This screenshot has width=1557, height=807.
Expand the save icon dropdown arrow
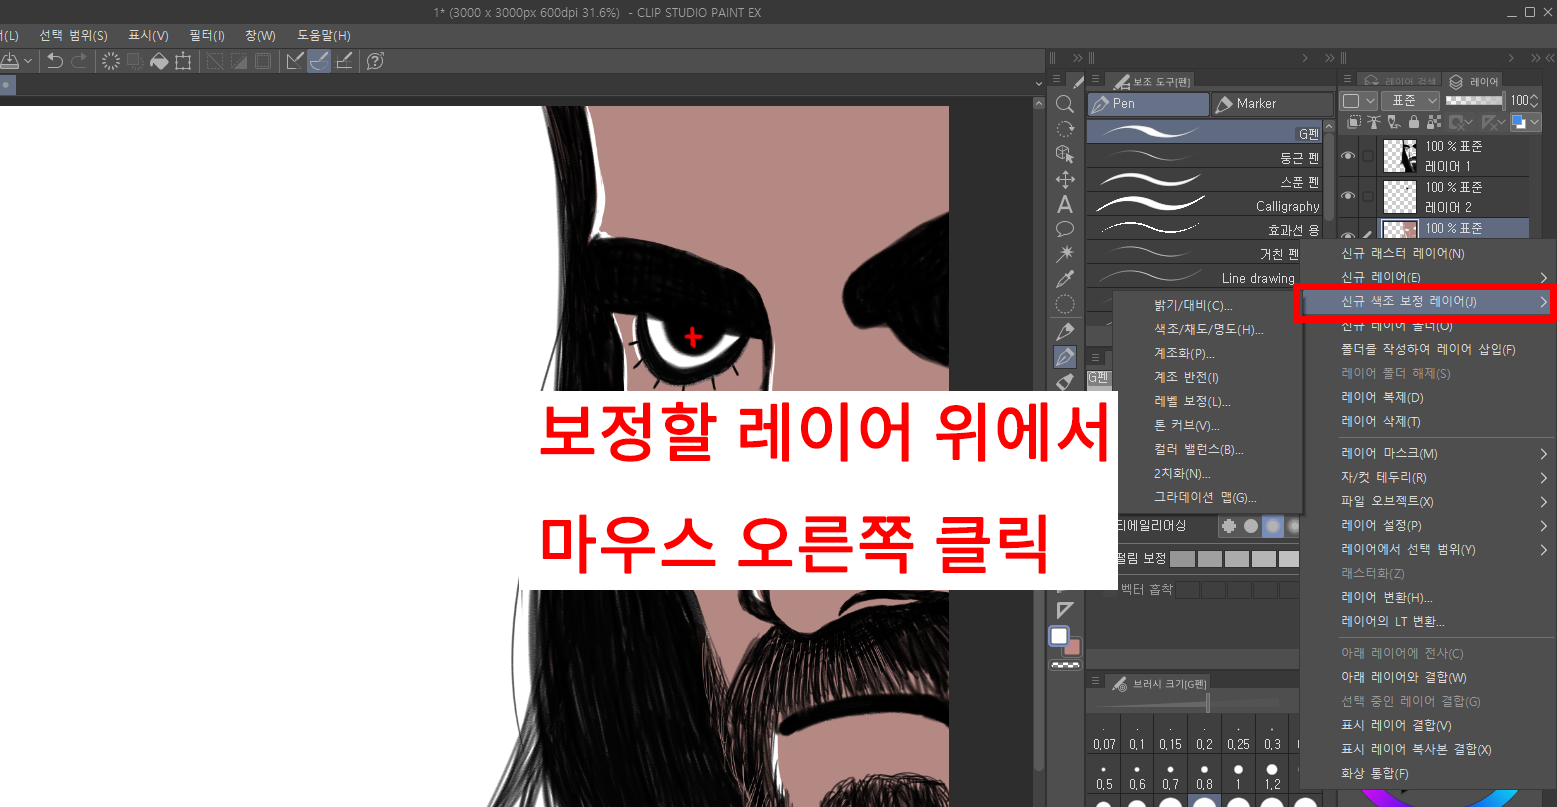tap(27, 62)
